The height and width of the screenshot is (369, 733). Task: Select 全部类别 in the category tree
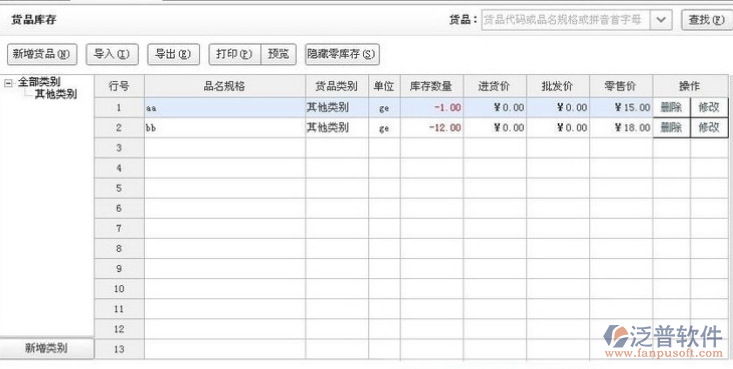(39, 82)
